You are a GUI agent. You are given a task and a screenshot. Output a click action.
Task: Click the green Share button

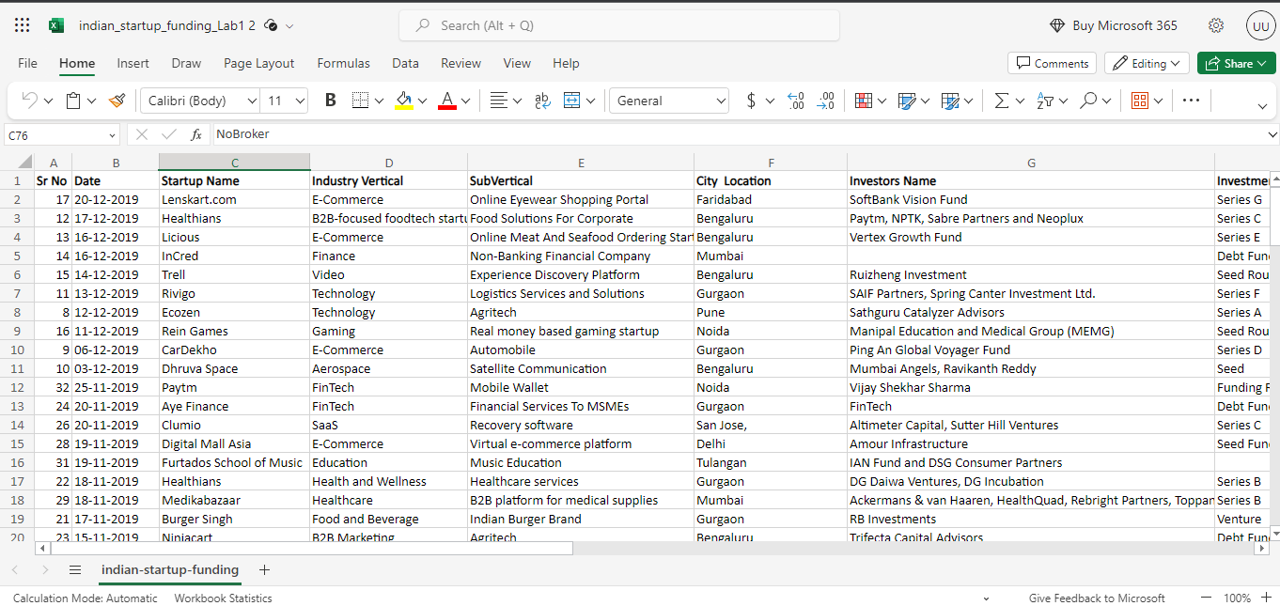tap(1236, 63)
